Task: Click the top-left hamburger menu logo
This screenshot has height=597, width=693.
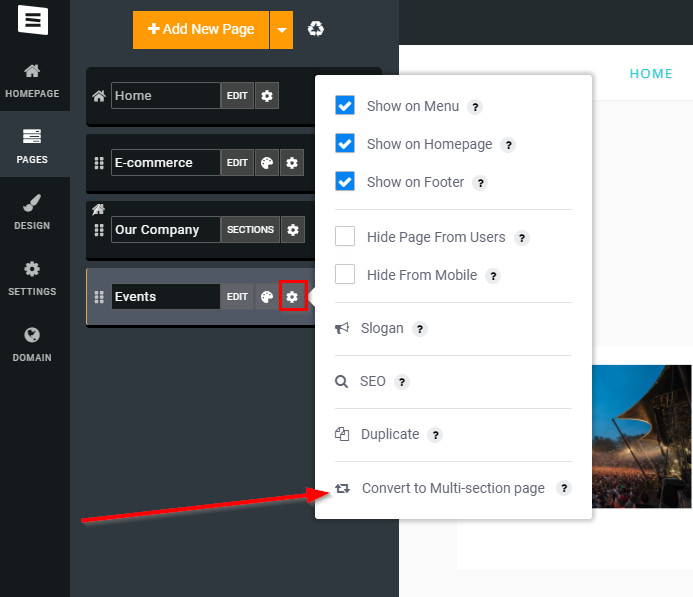Action: 33,20
